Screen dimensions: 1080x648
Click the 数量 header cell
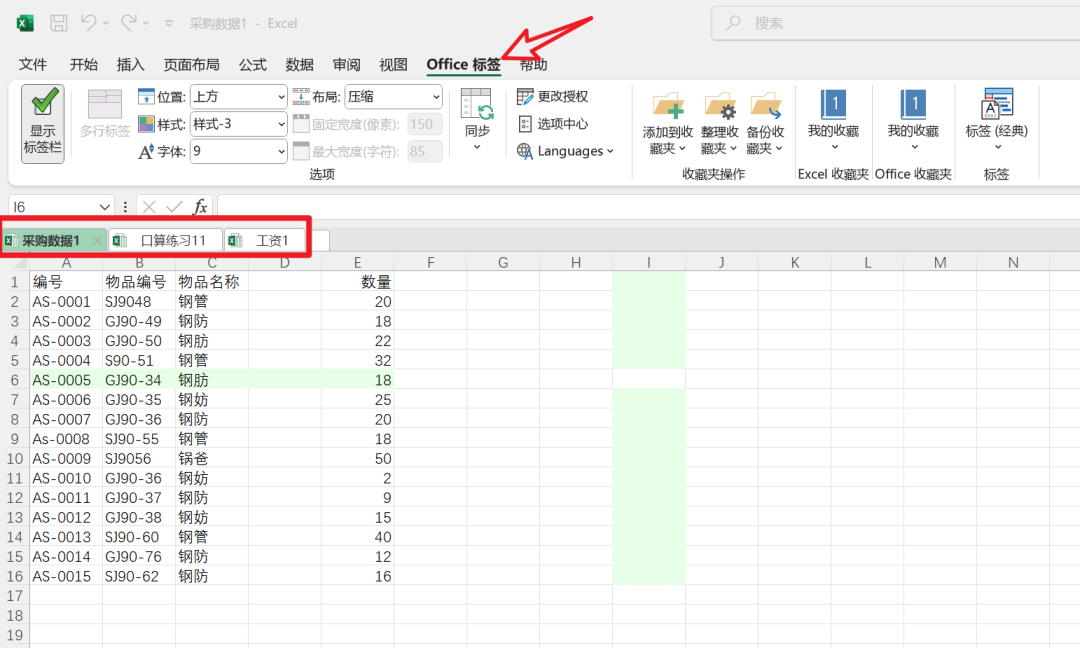tap(357, 282)
